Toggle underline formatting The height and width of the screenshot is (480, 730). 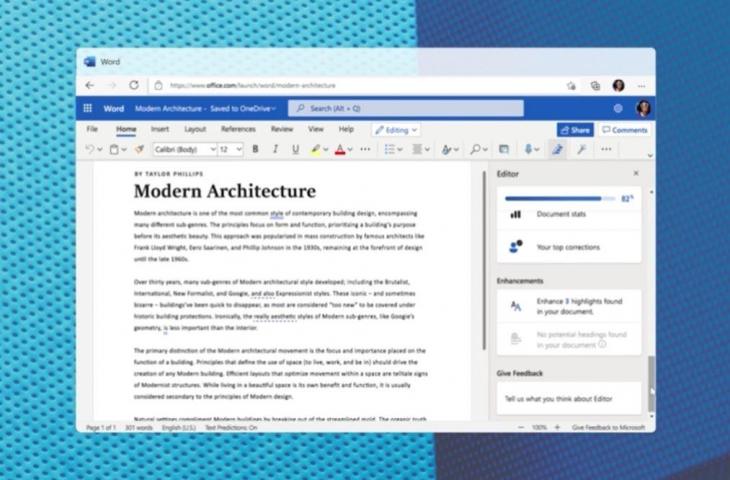coord(295,149)
